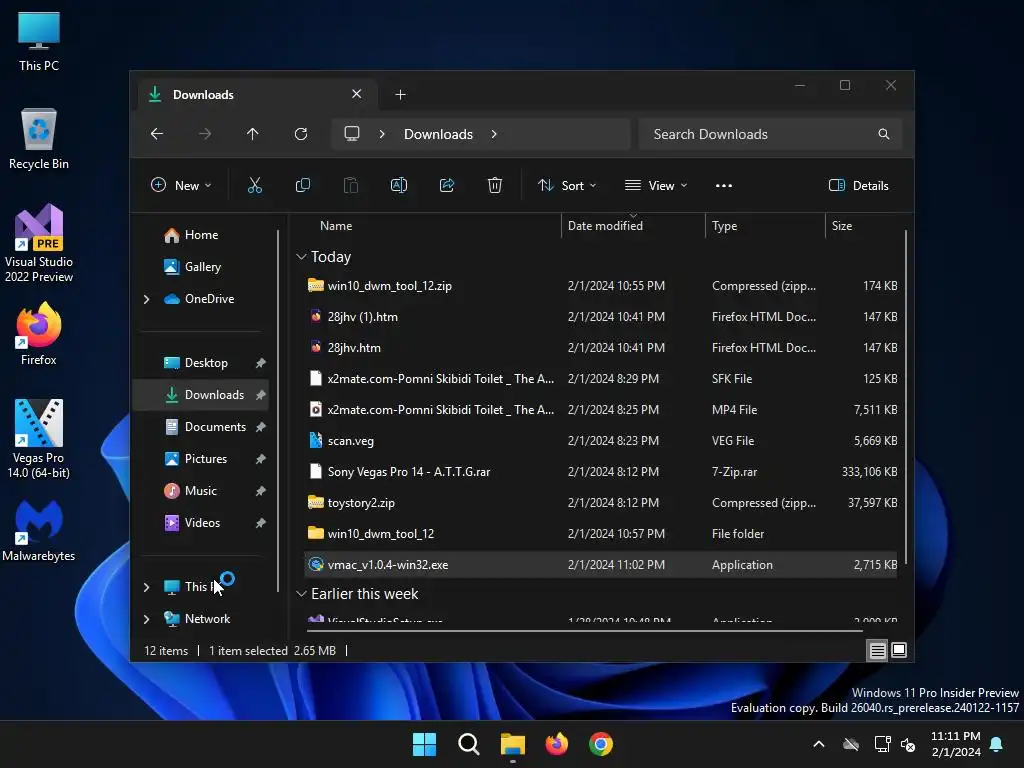Screen dimensions: 1024x768
Task: Open Videos in navigation pane
Action: pos(202,523)
